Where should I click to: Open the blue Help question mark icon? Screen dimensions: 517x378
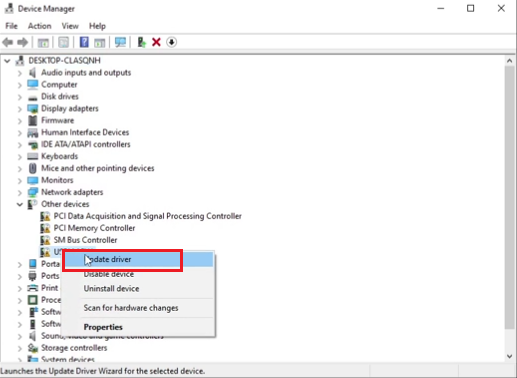point(84,42)
